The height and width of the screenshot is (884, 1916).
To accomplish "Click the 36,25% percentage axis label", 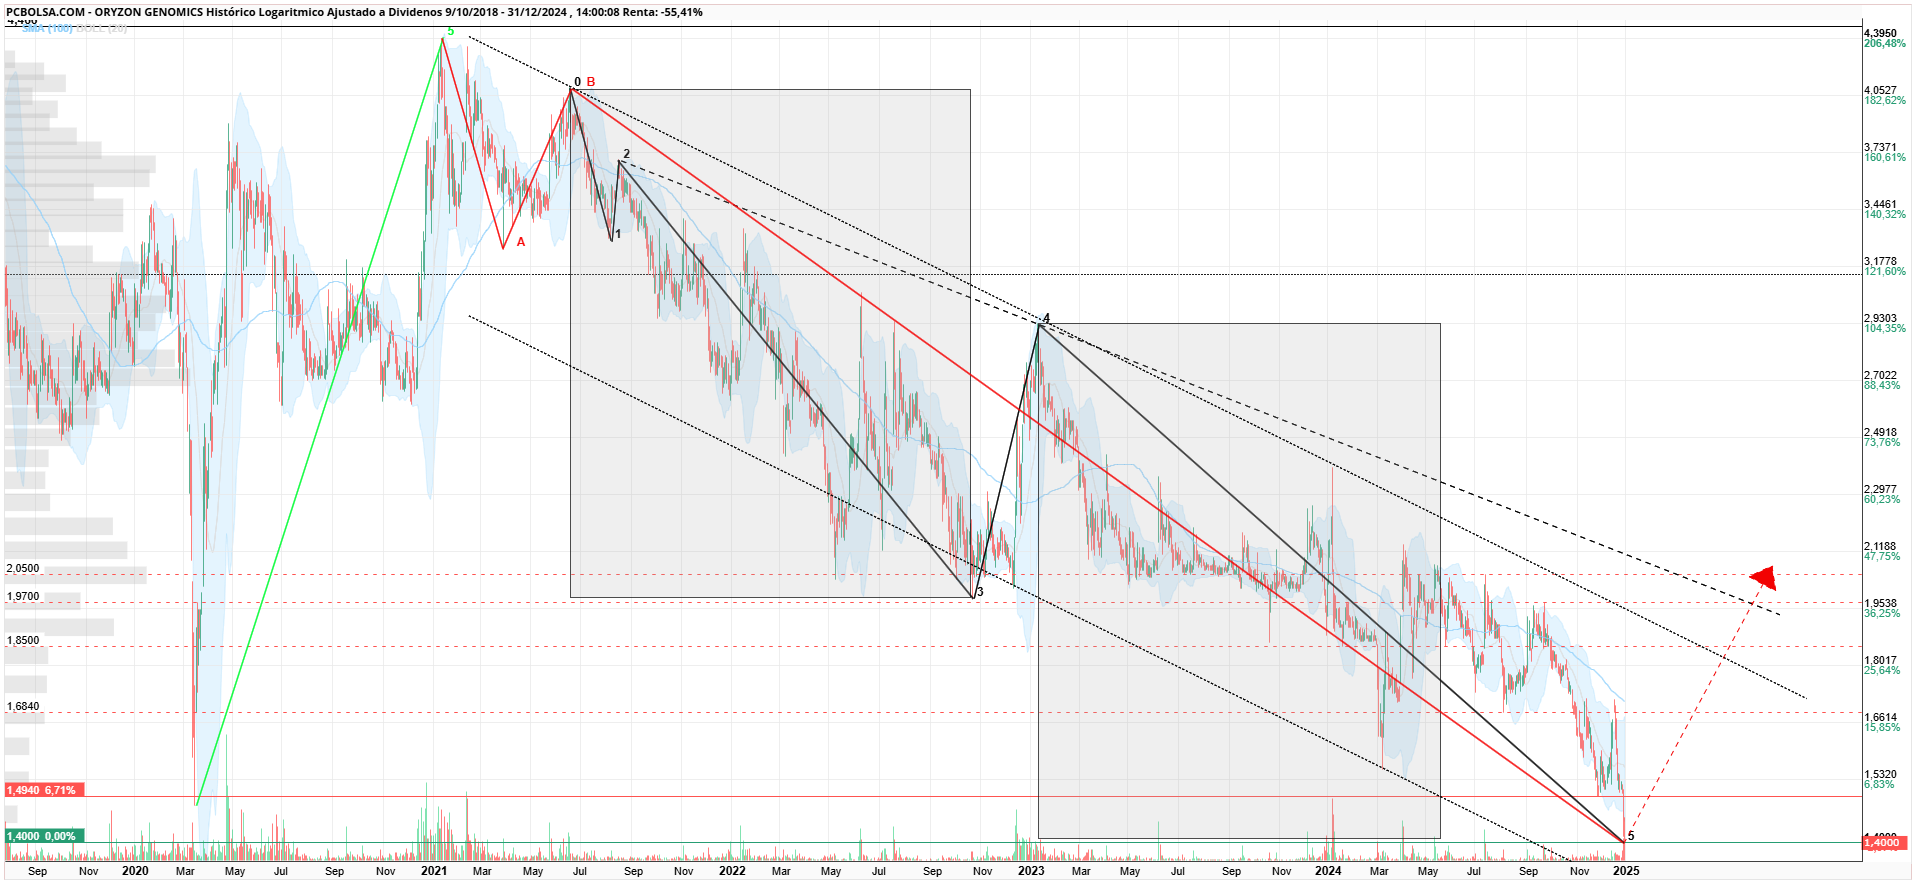I will coord(1882,613).
